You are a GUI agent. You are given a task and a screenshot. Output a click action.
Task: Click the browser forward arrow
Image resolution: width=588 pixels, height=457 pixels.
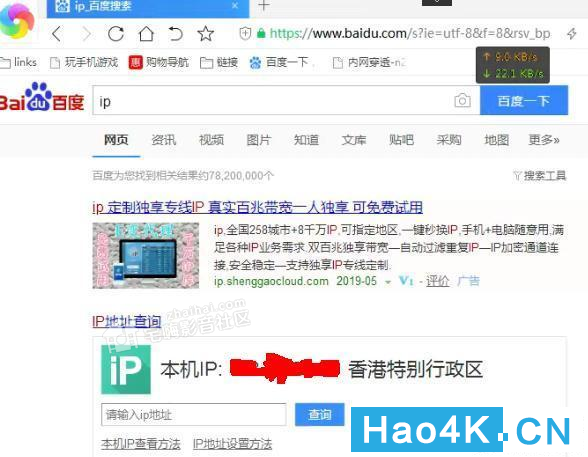coord(86,34)
